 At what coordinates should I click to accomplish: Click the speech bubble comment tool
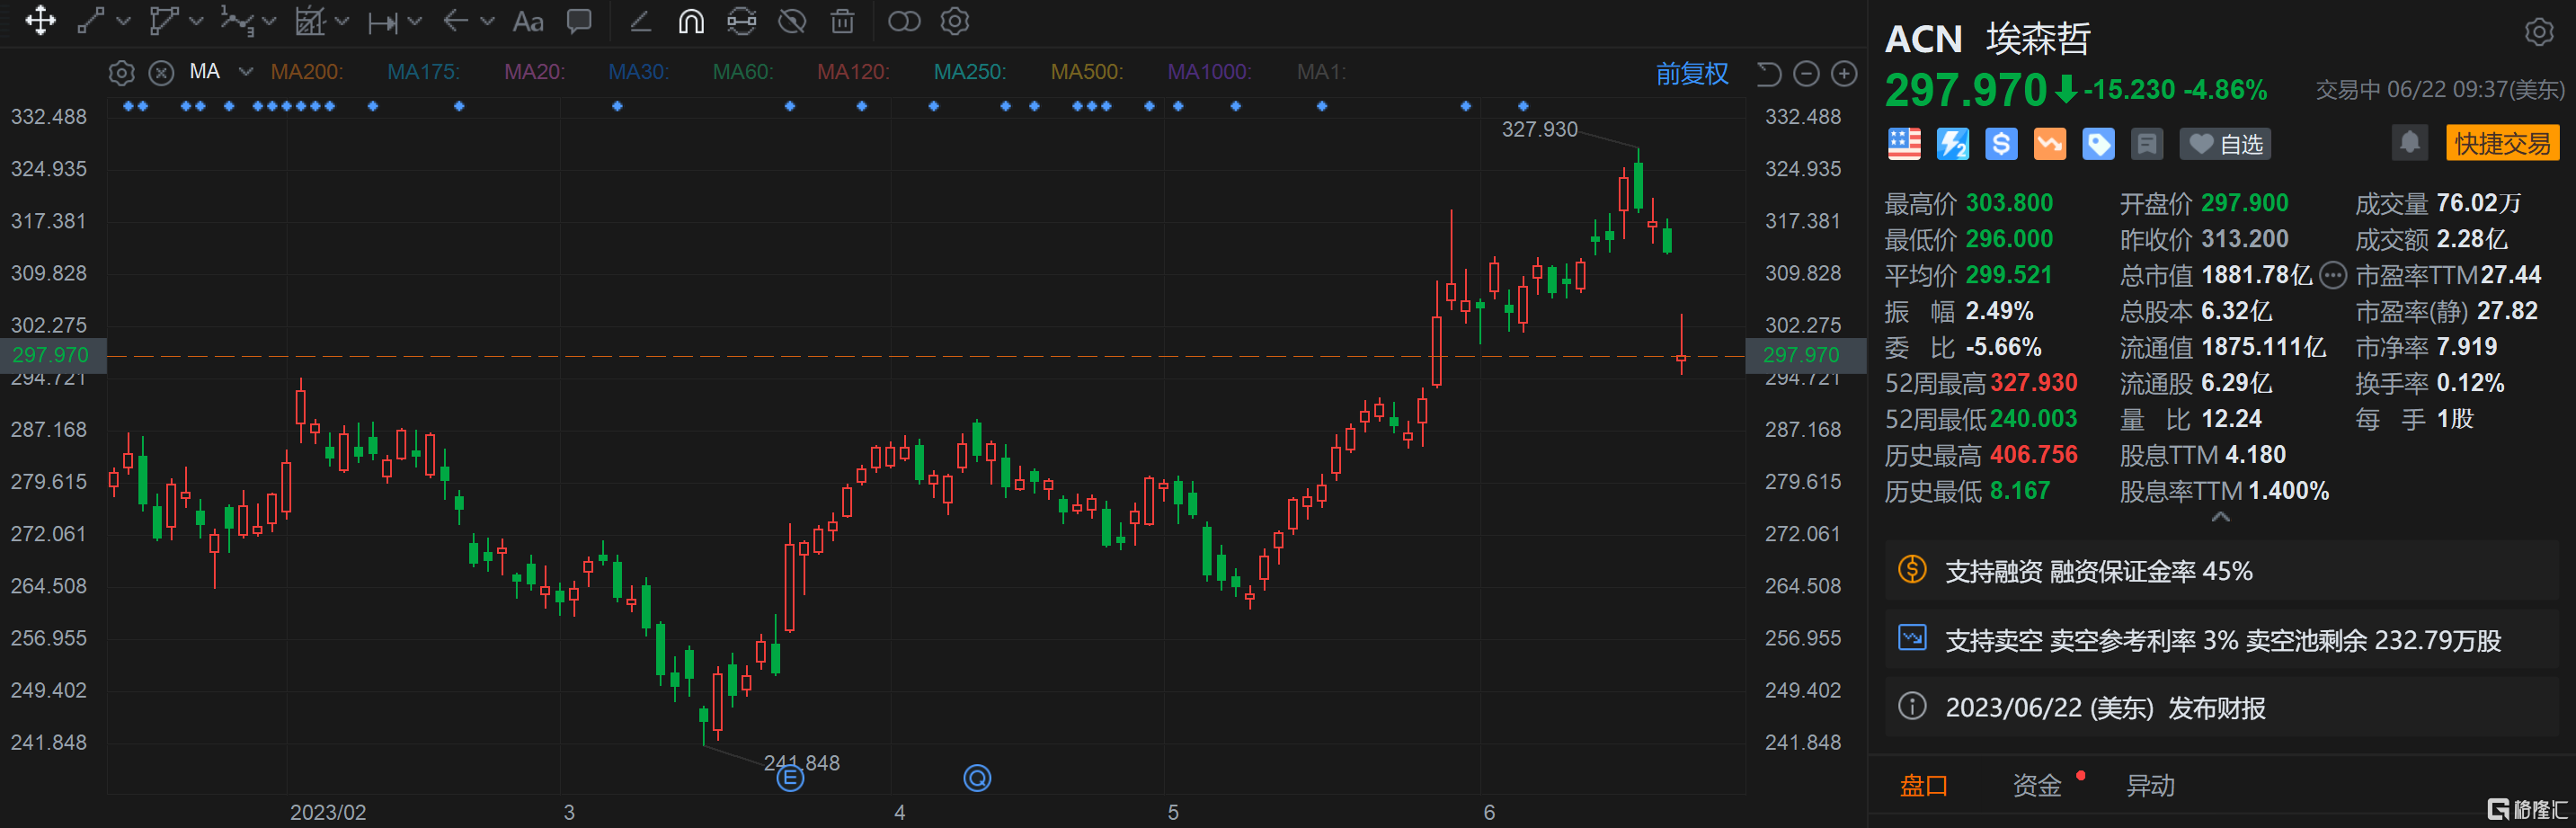click(x=579, y=21)
